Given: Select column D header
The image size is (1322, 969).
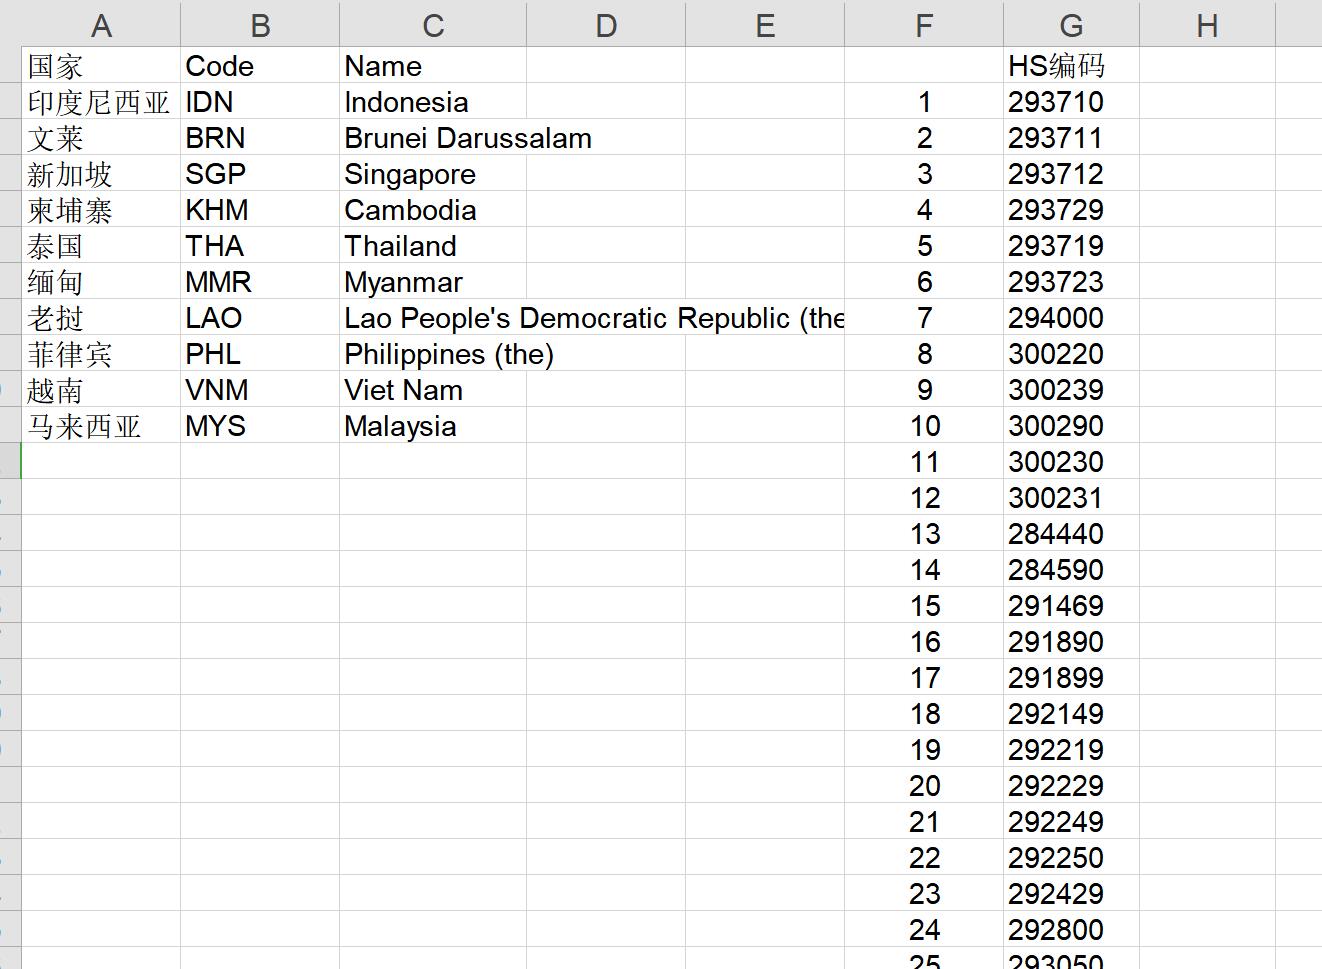Looking at the screenshot, I should pos(606,24).
